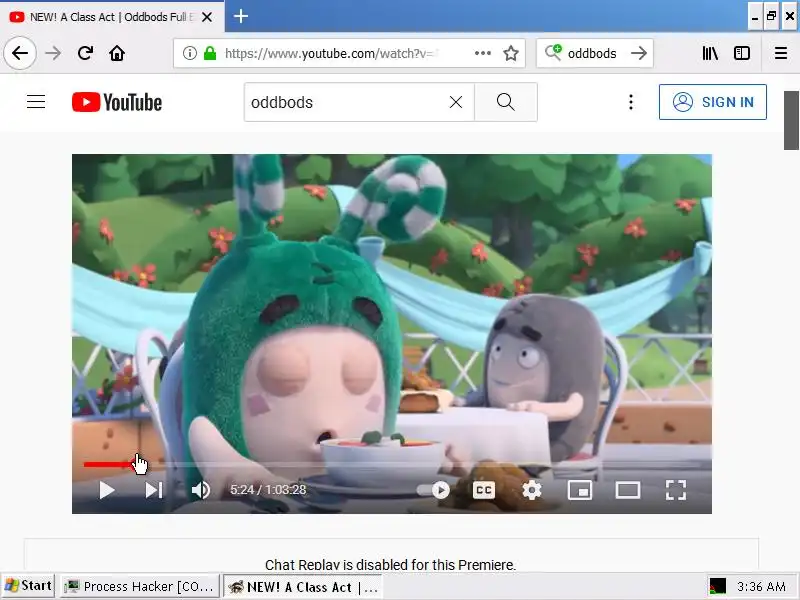Open the Library bookmarks icon
Screen dimensions: 800x600
tap(710, 53)
